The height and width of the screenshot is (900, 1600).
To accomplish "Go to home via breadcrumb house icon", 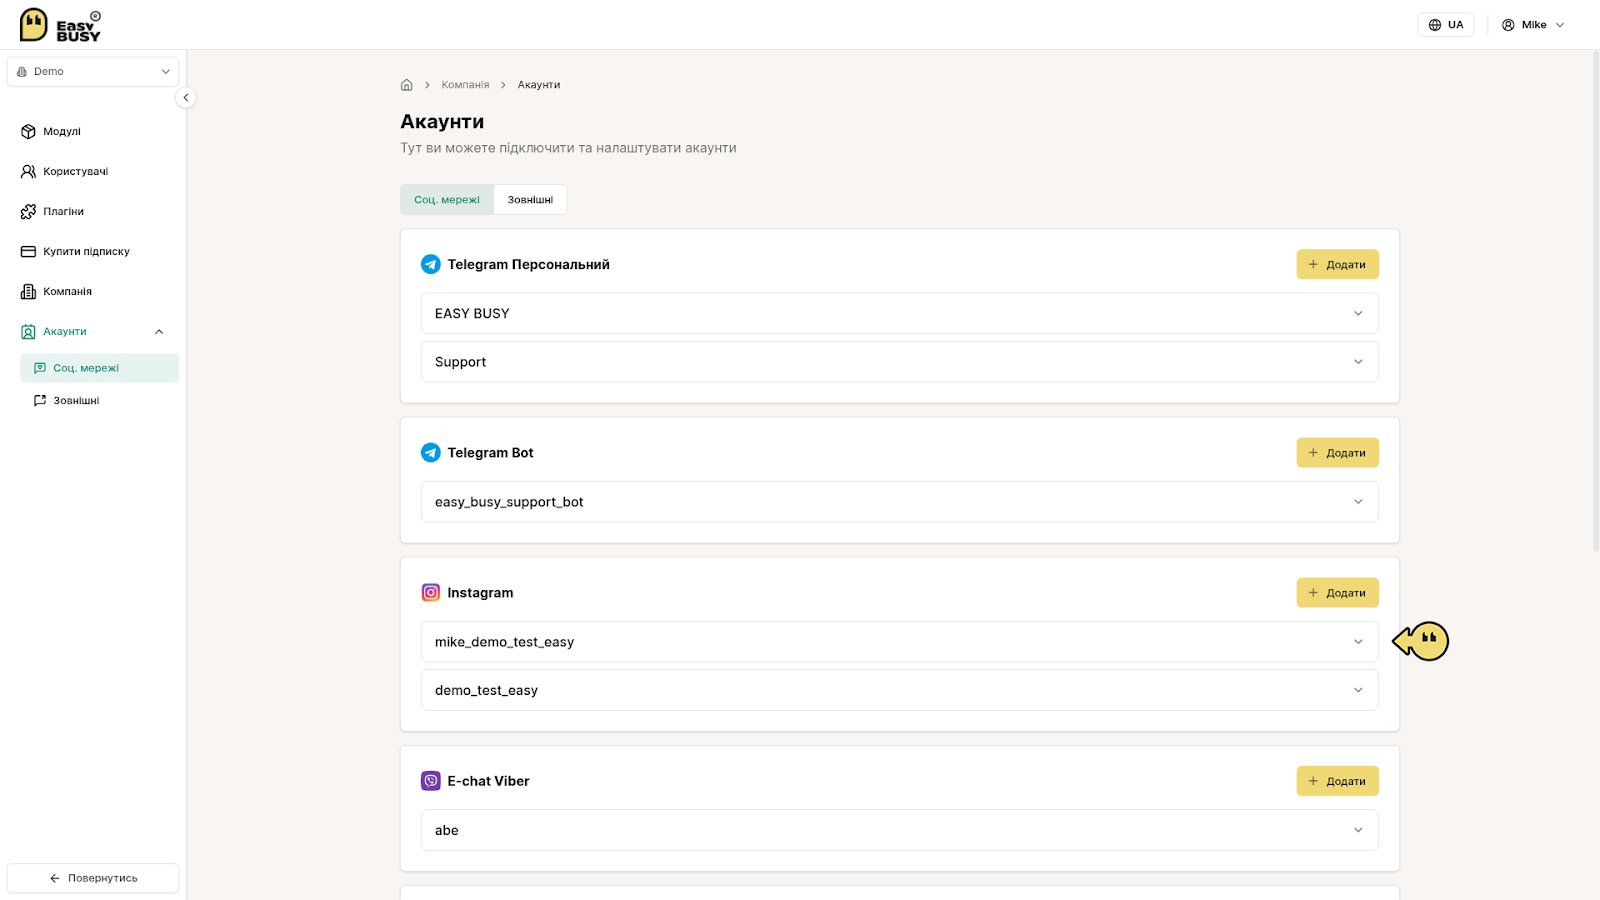I will [x=407, y=85].
